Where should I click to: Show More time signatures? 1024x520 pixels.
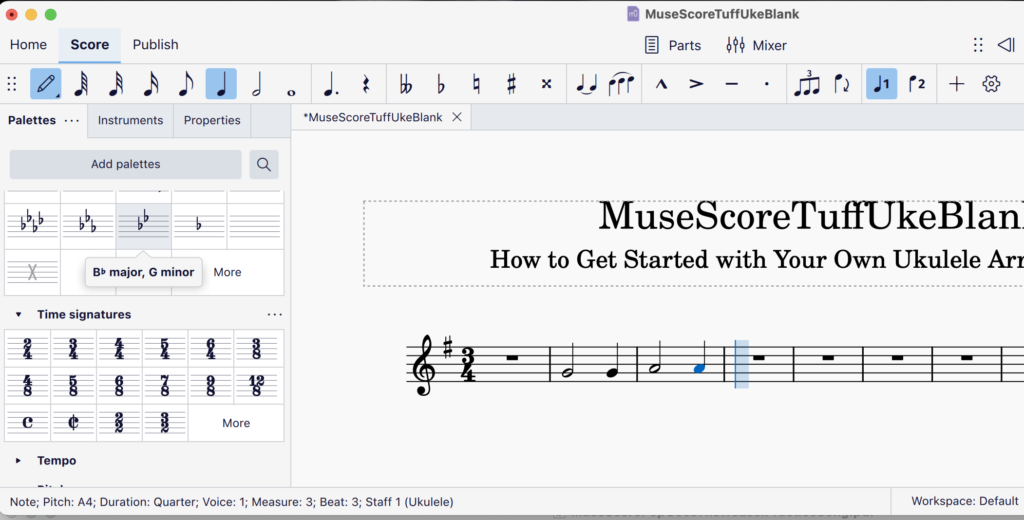coord(236,423)
